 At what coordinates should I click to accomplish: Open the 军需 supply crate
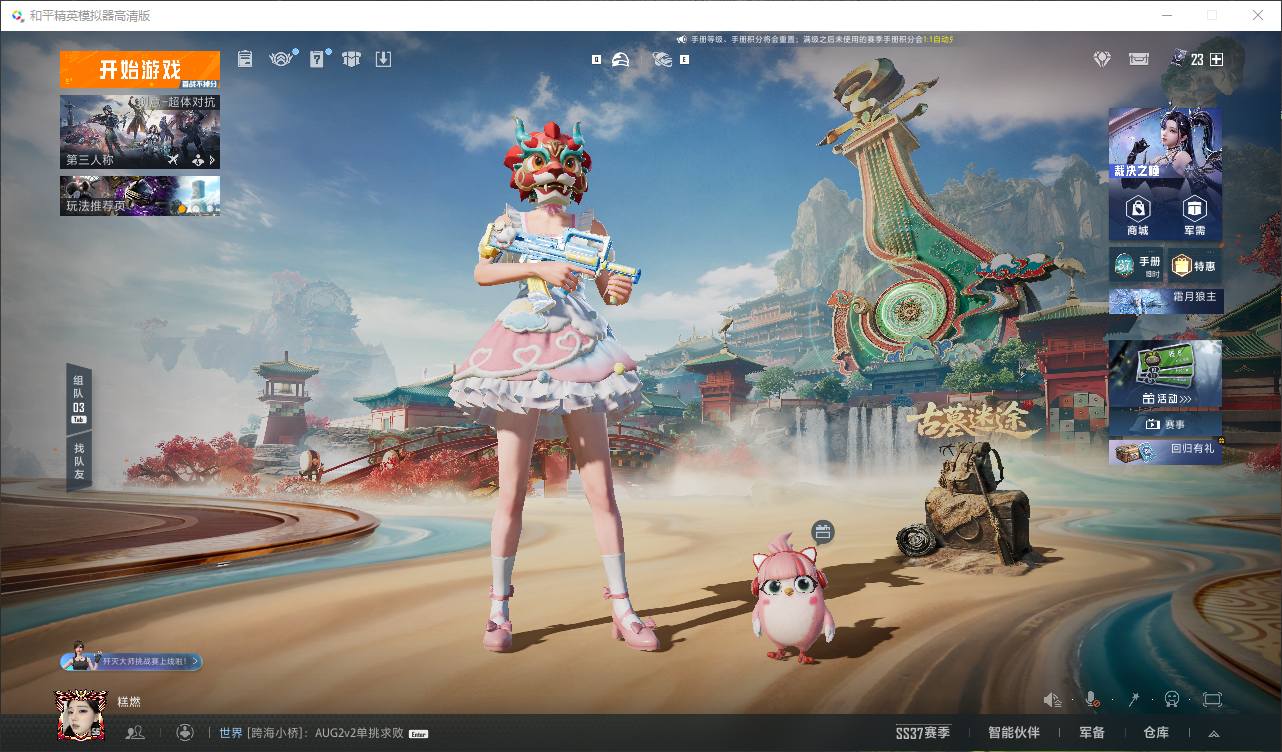[1194, 214]
